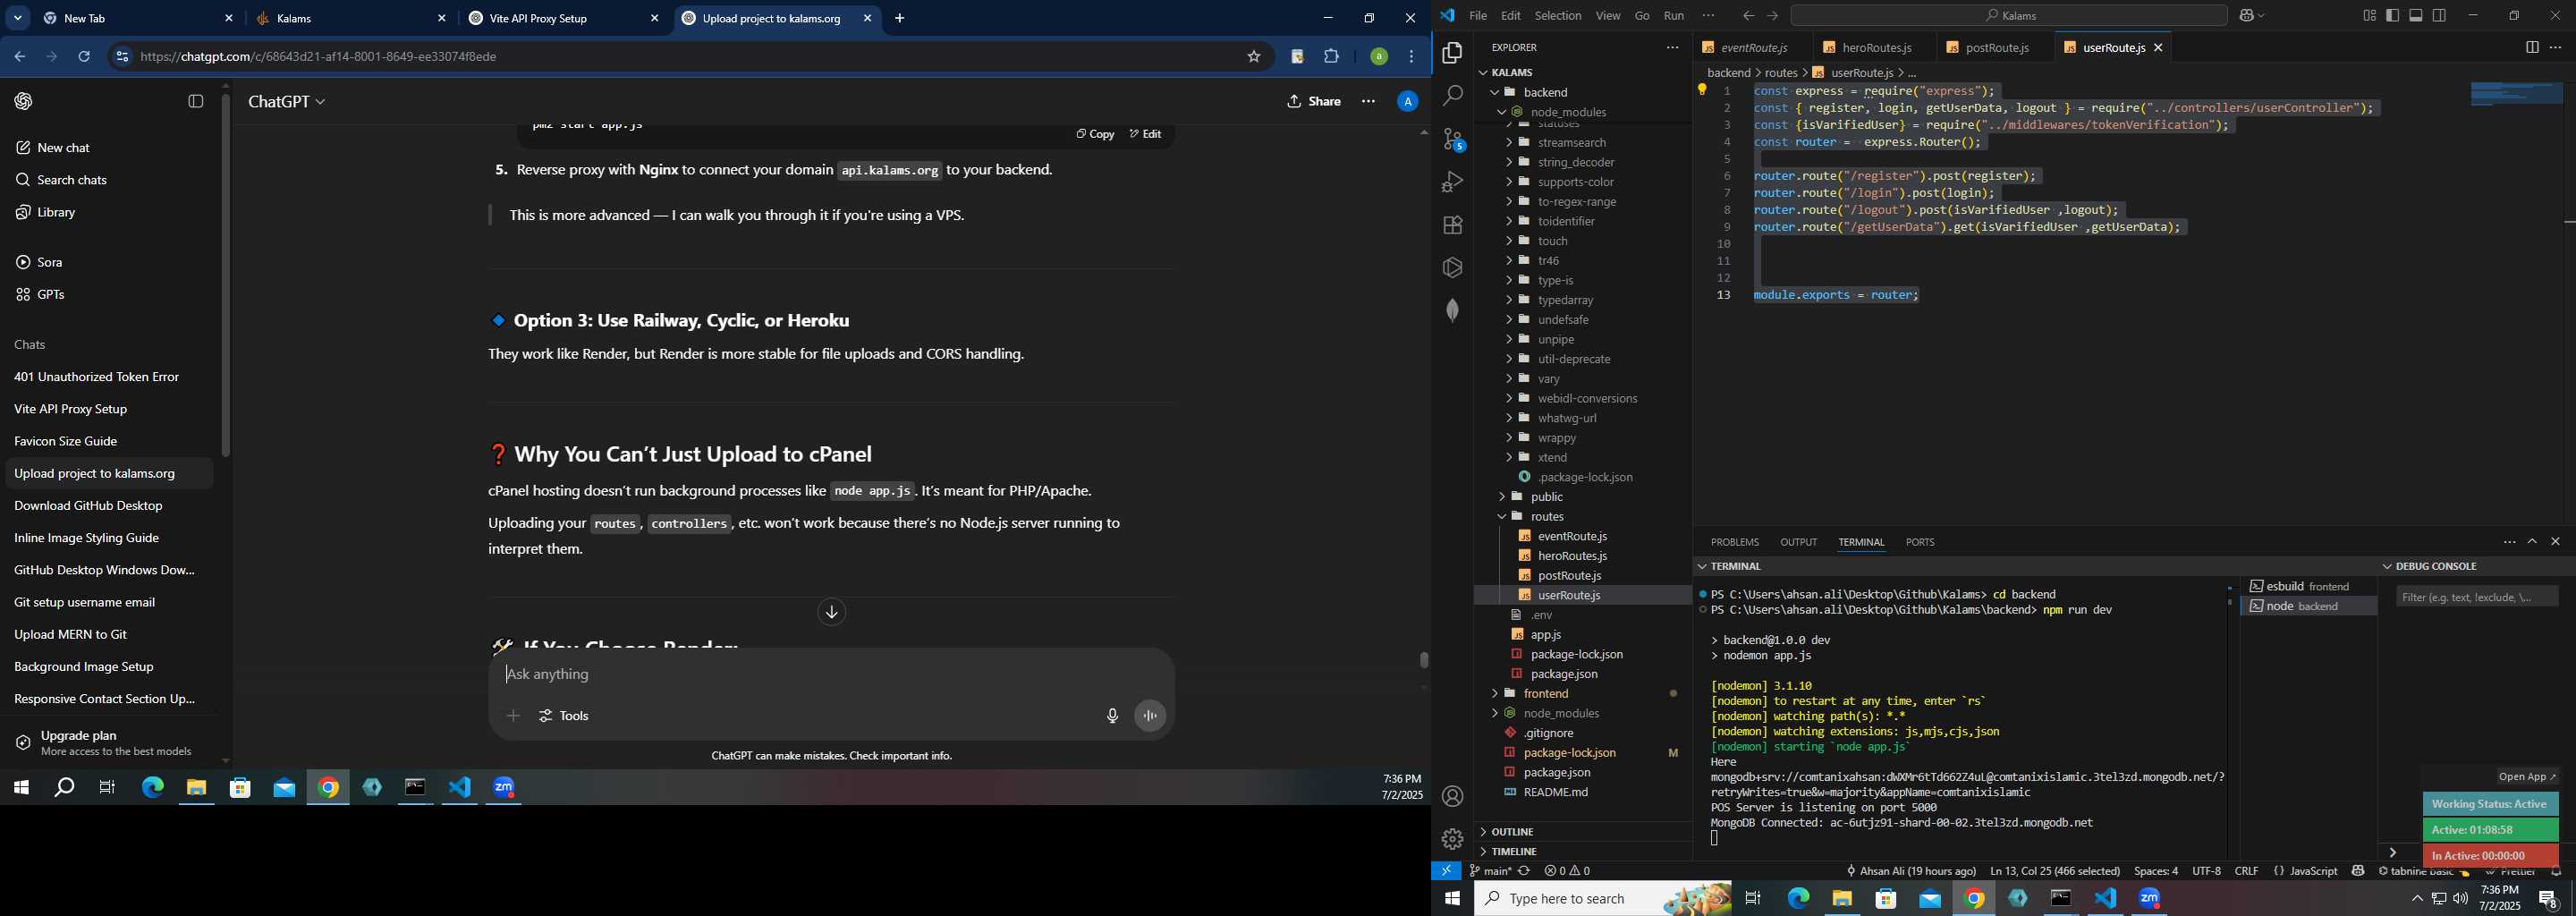Open File menu in VS Code

click(1478, 16)
